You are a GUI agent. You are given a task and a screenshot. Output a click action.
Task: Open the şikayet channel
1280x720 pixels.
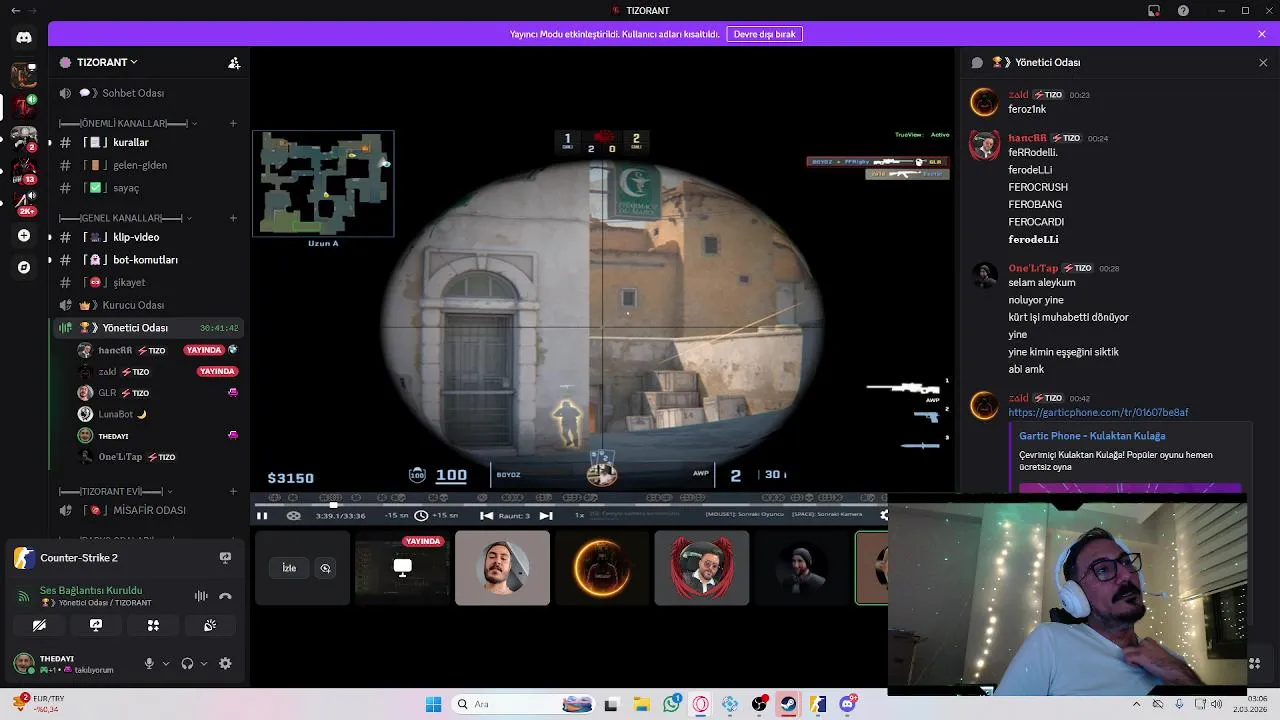[149, 283]
